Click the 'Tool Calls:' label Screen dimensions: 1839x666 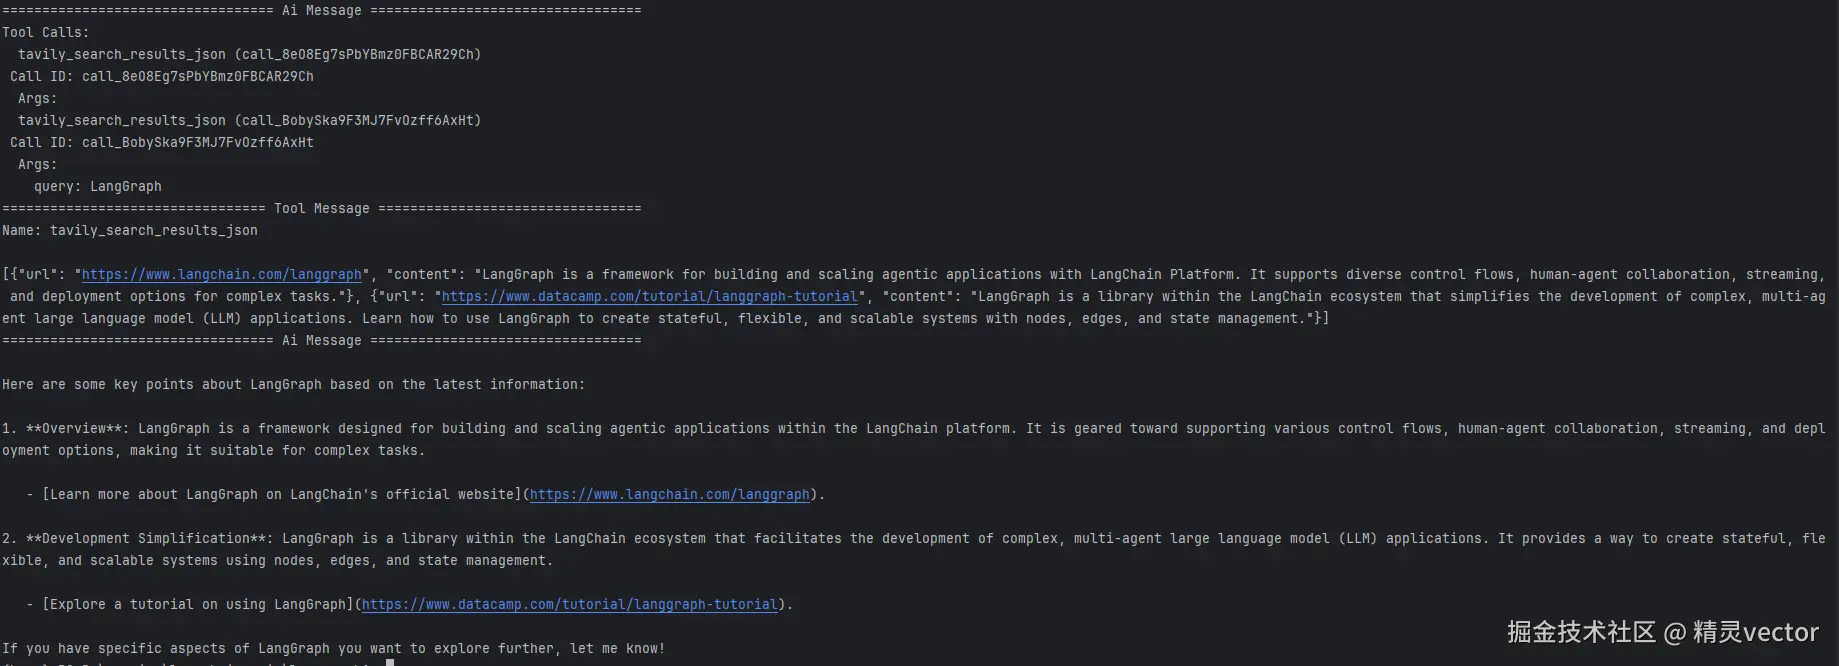click(45, 33)
